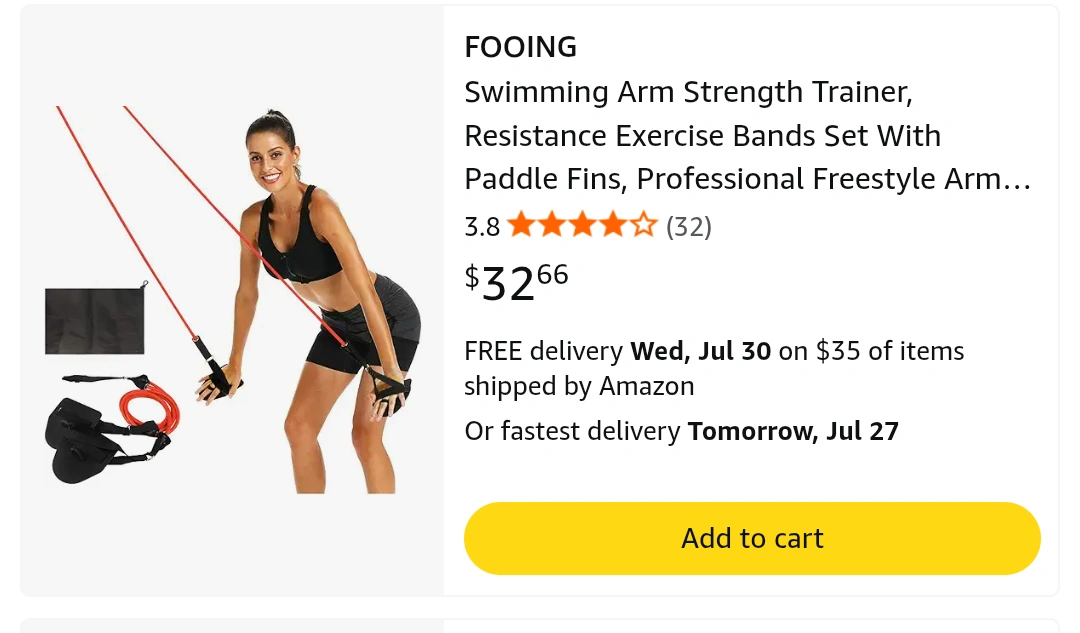1080x633 pixels.
Task: Click the third filled orange star
Action: [x=583, y=225]
